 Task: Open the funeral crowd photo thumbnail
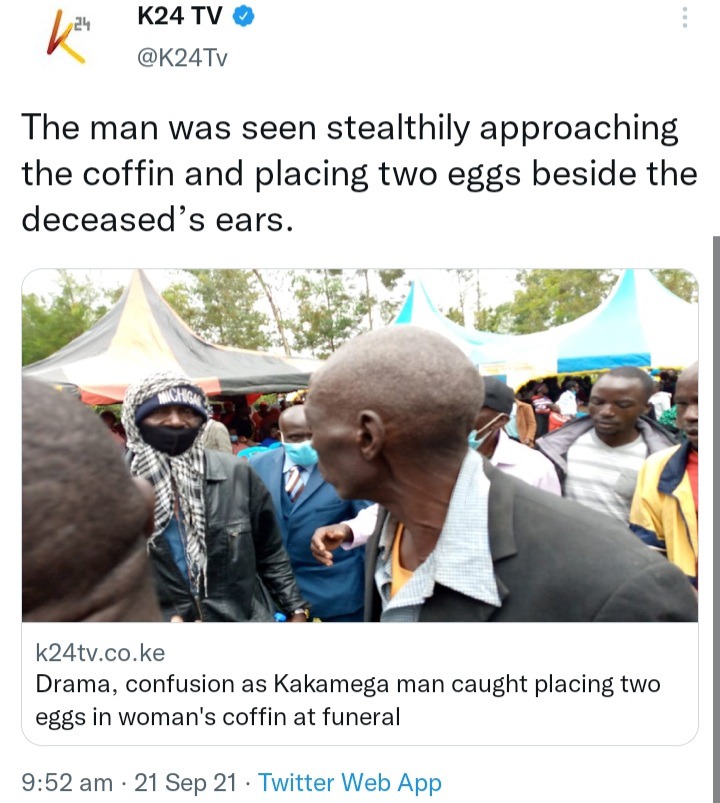[359, 445]
